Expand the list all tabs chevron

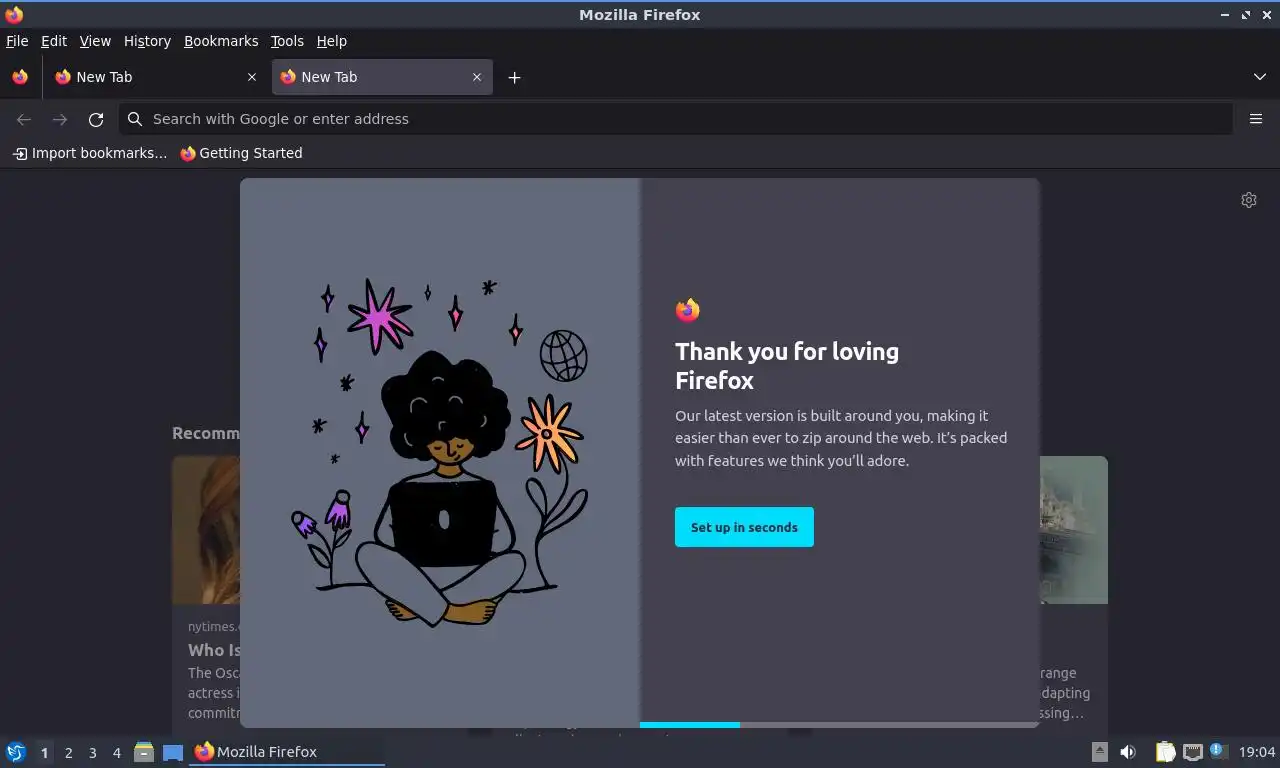[1260, 77]
